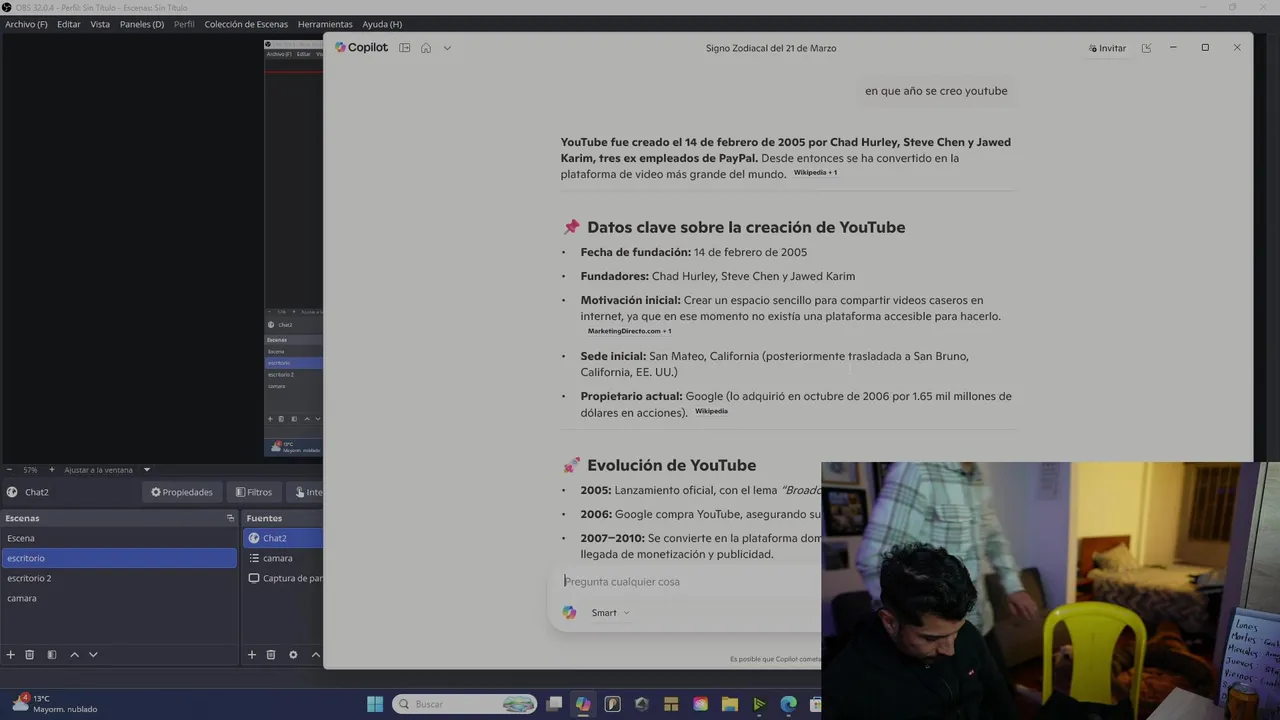
Task: Move scene up with arrow icon
Action: click(x=74, y=655)
